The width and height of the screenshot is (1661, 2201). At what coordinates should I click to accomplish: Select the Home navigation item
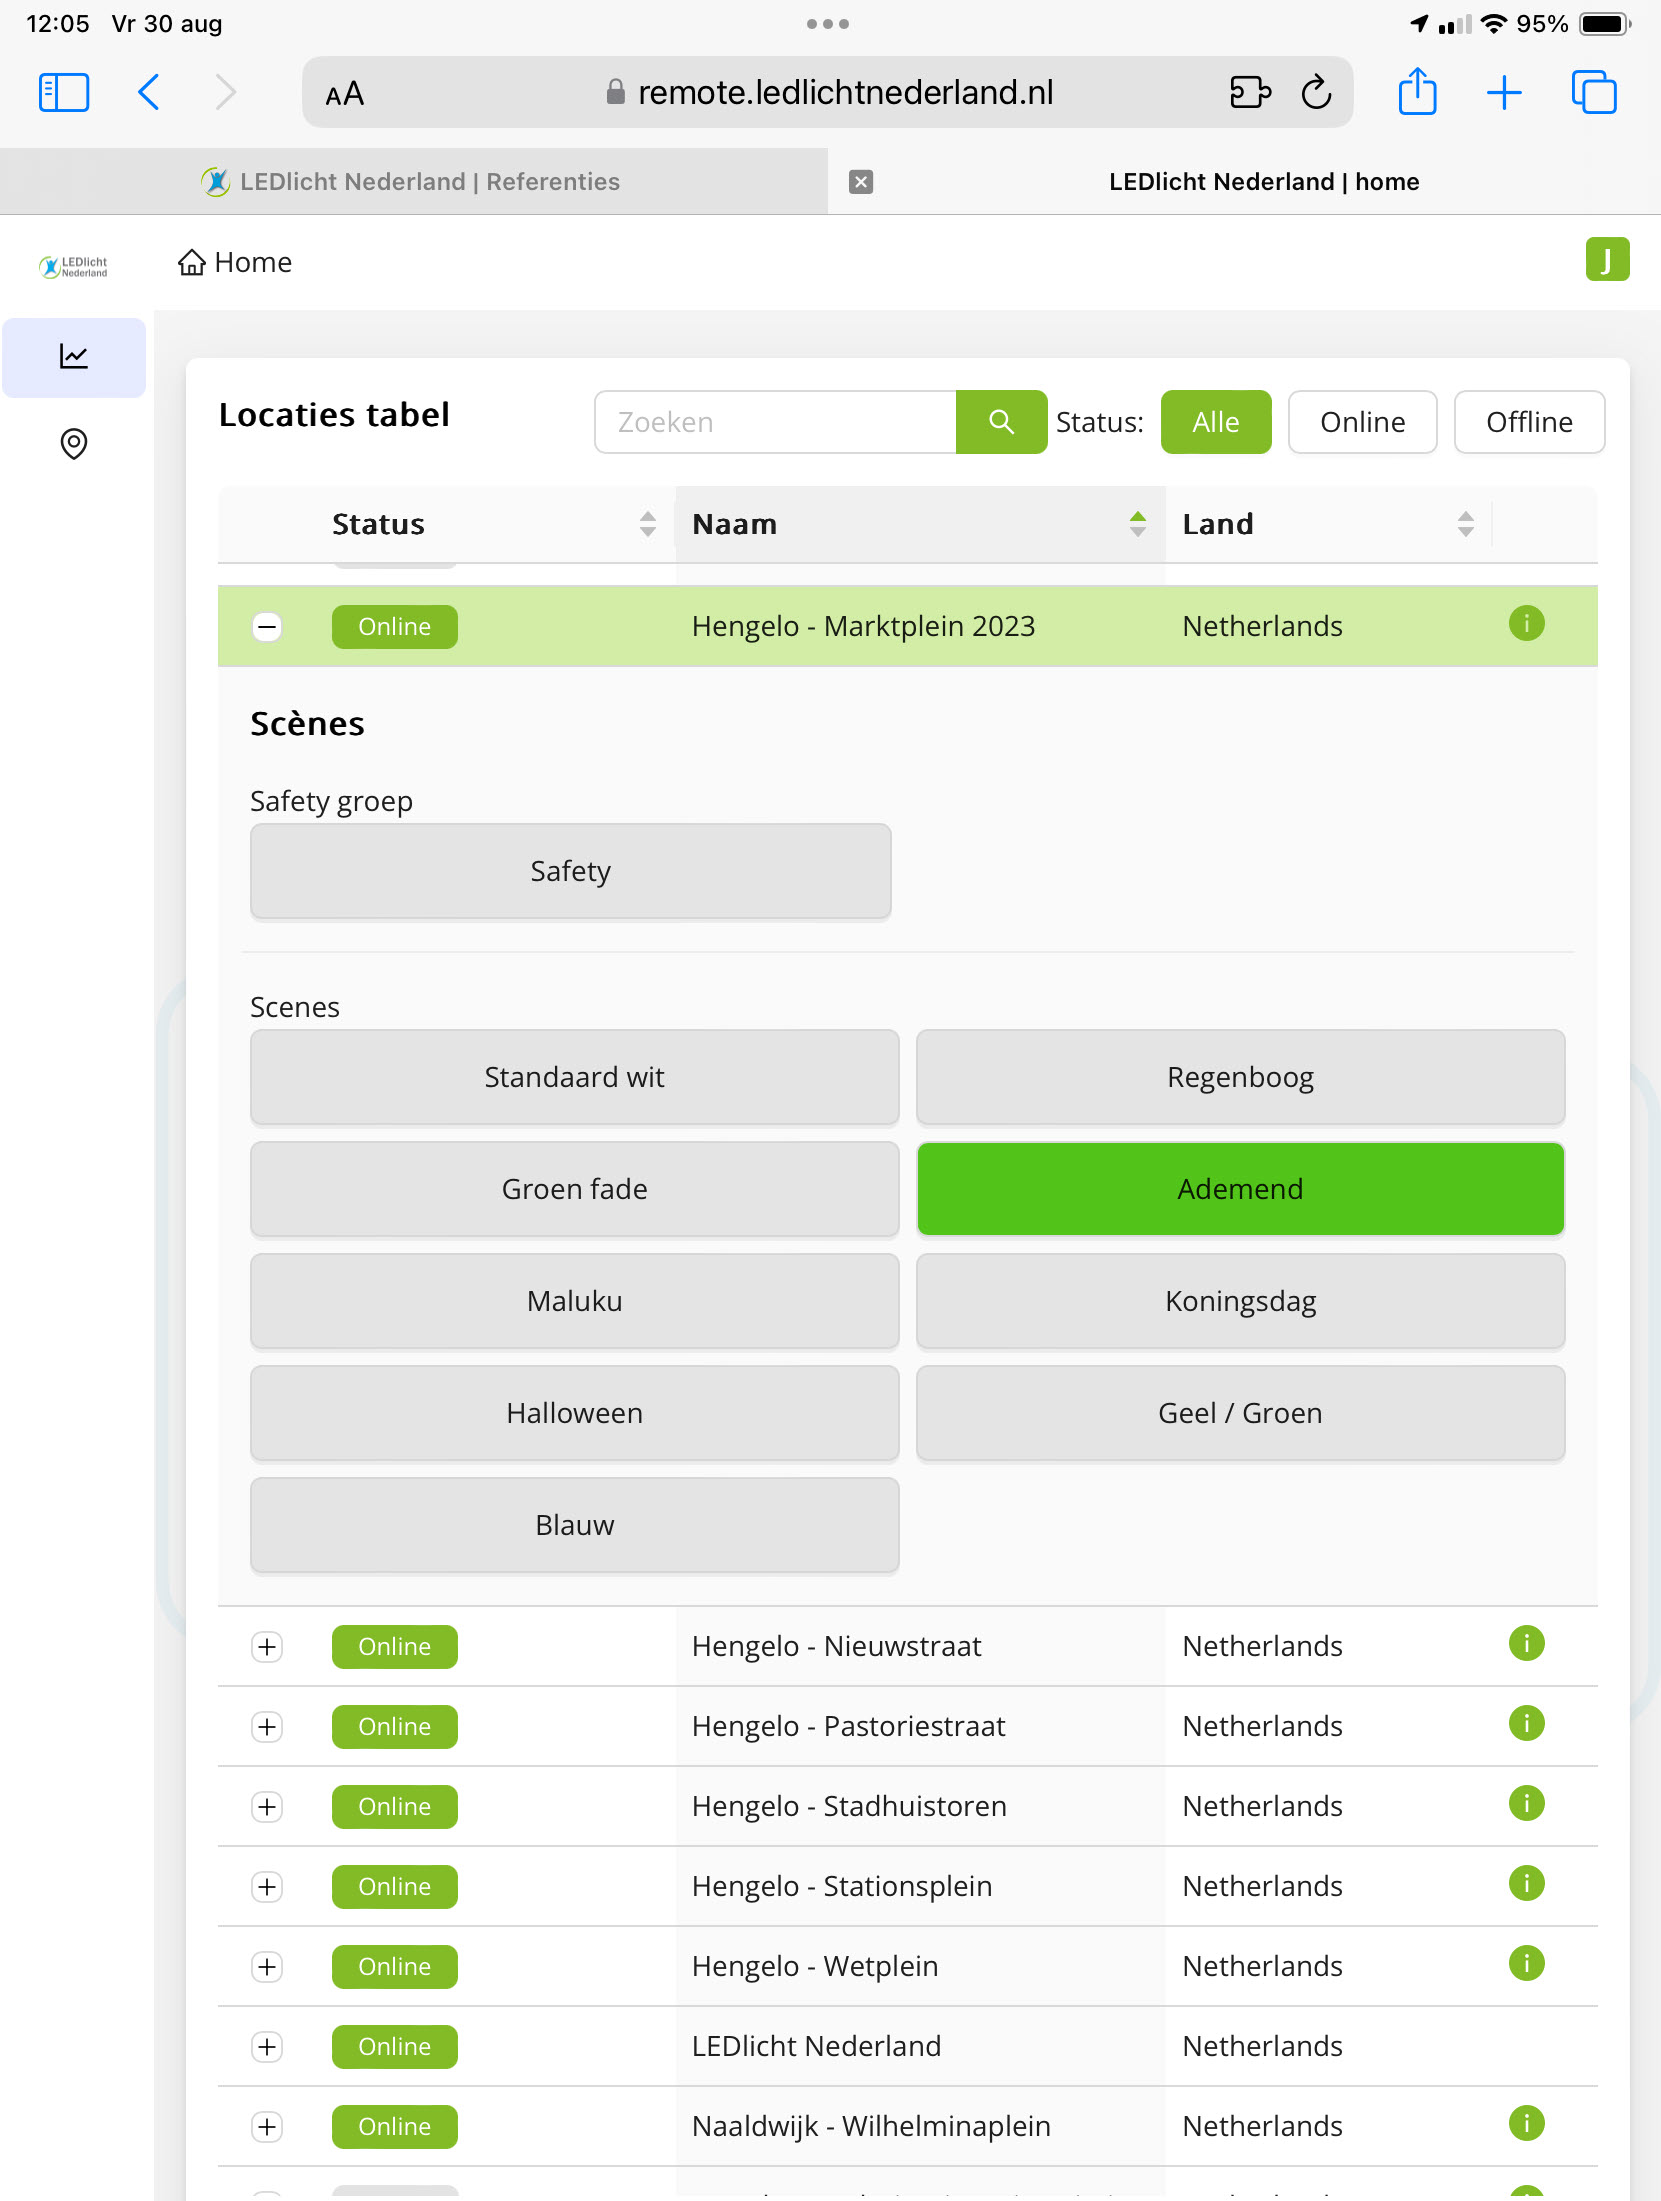[234, 262]
